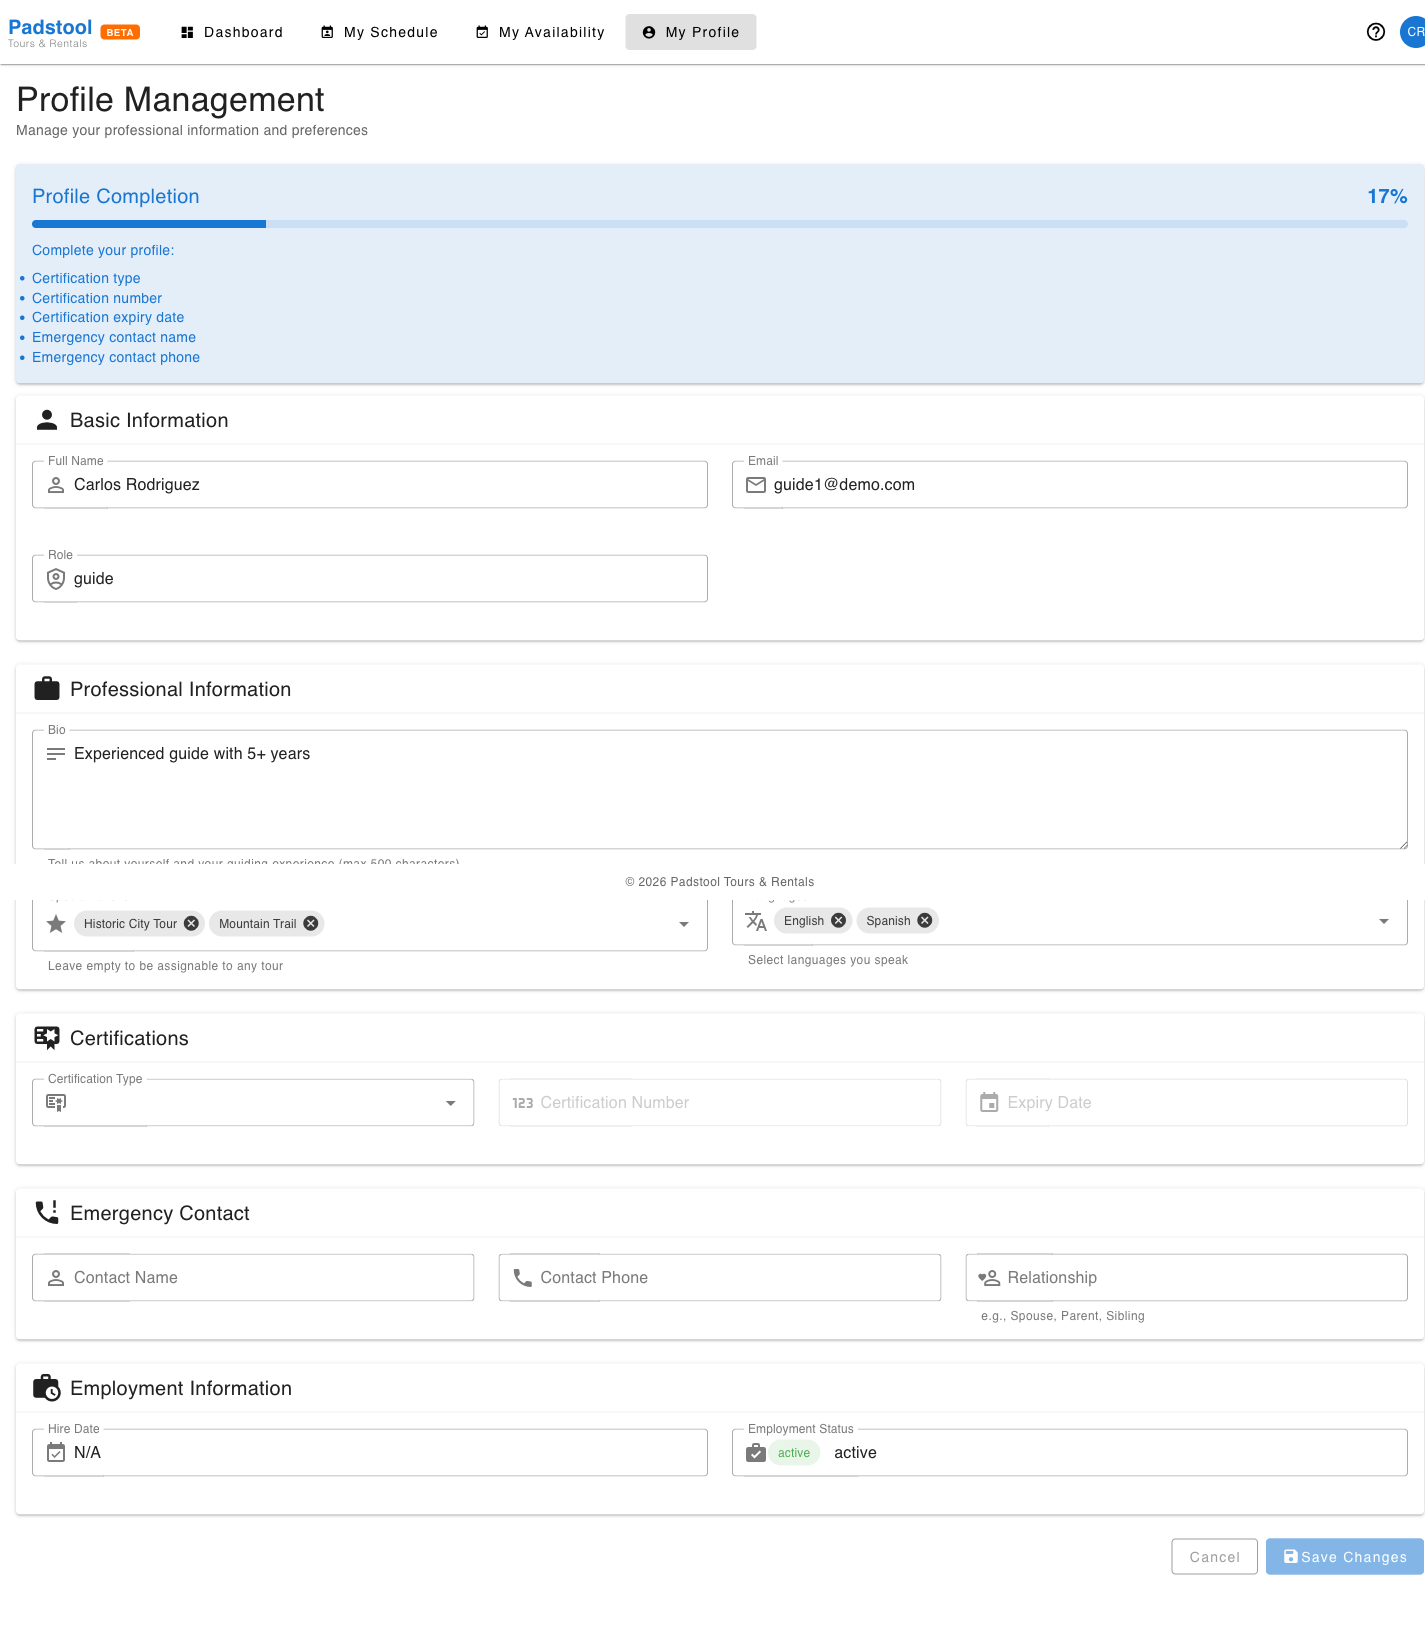This screenshot has width=1425, height=1627.
Task: Click the Relationship field
Action: tap(1187, 1277)
